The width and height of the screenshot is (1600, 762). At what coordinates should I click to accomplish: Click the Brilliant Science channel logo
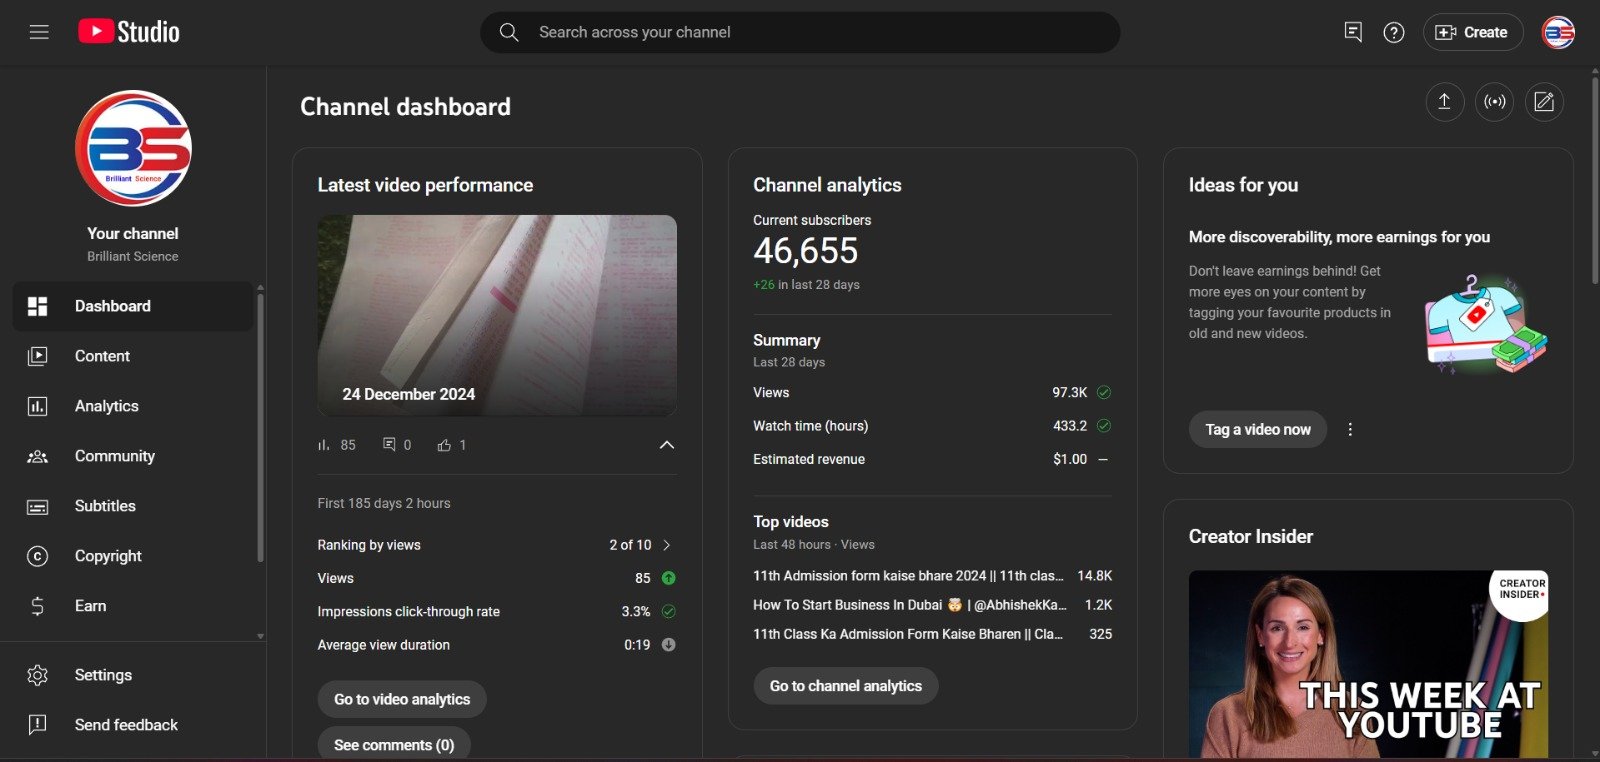point(133,149)
